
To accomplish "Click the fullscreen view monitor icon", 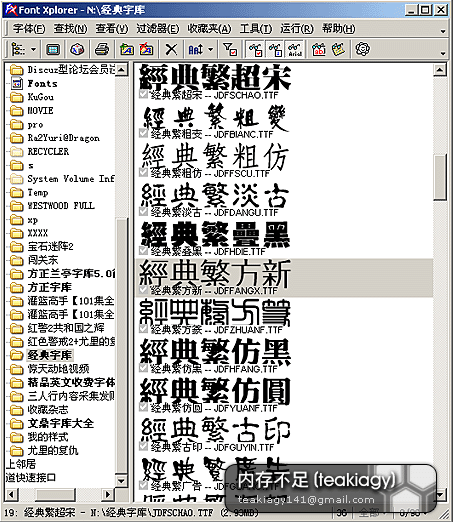I will tap(53, 50).
